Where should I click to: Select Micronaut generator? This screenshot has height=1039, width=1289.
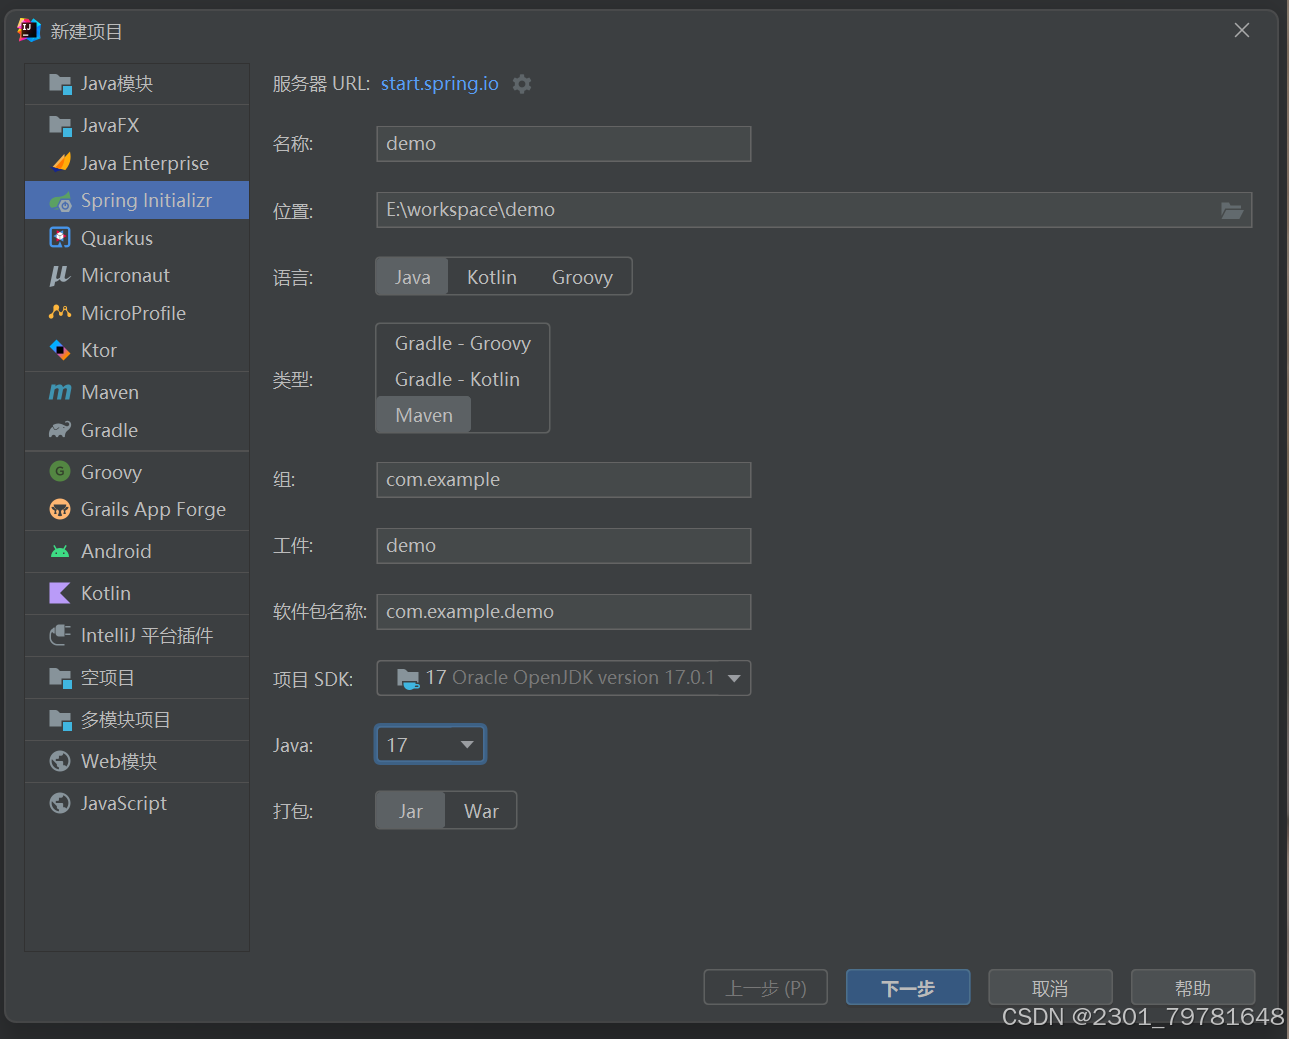[137, 275]
